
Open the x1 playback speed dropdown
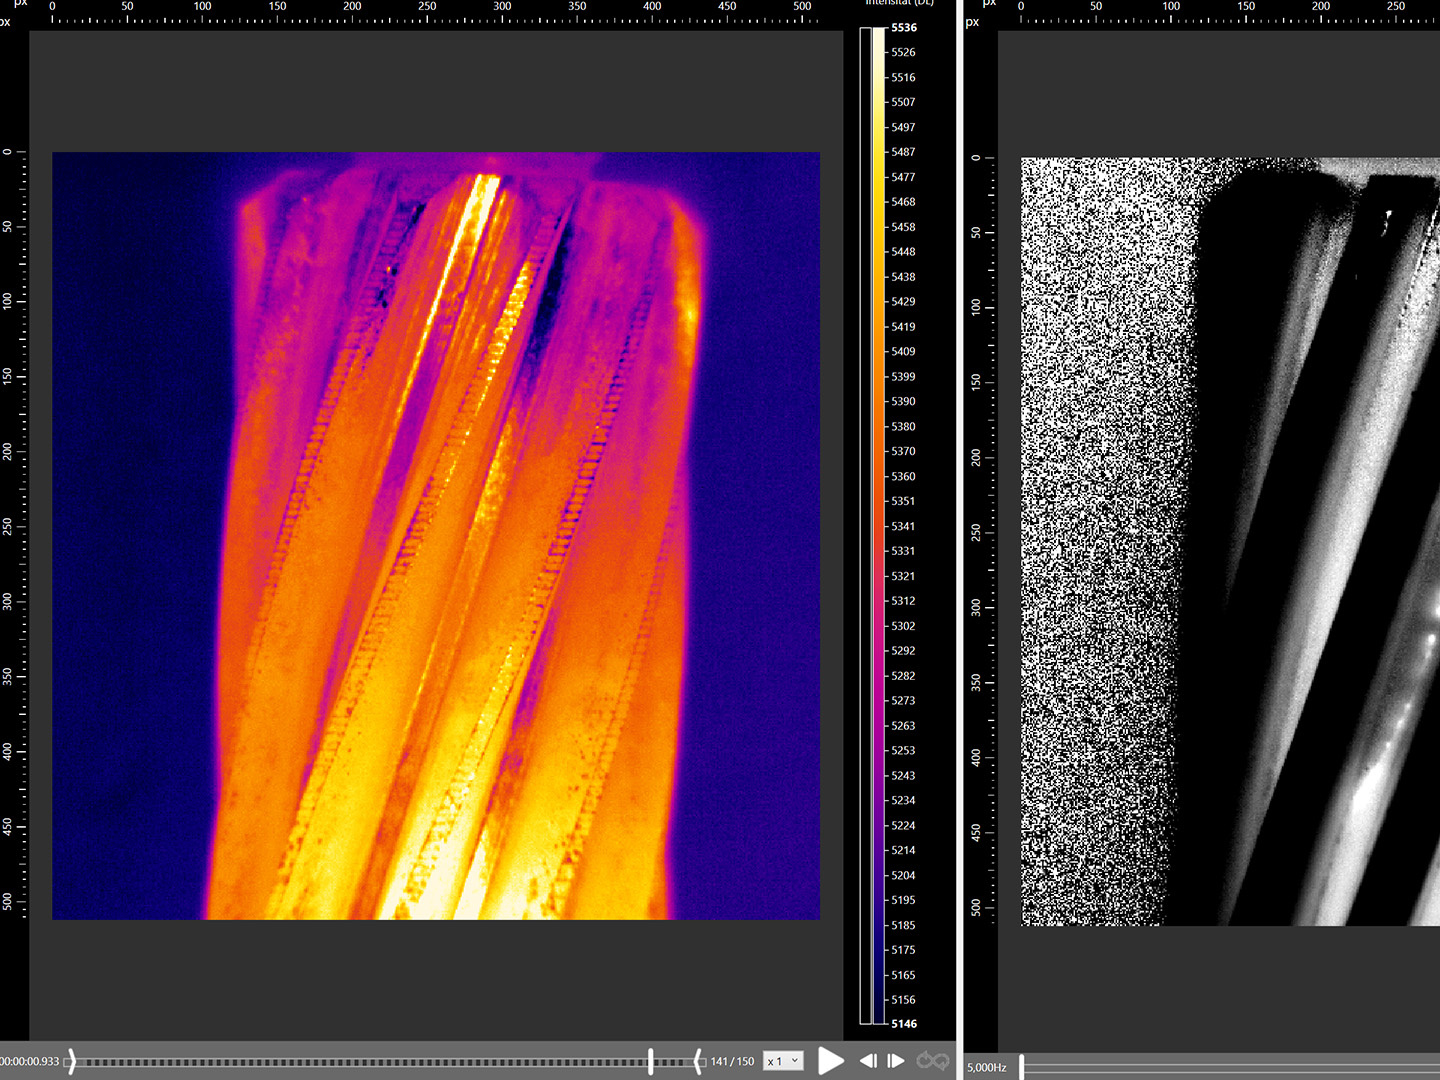(x=783, y=1061)
